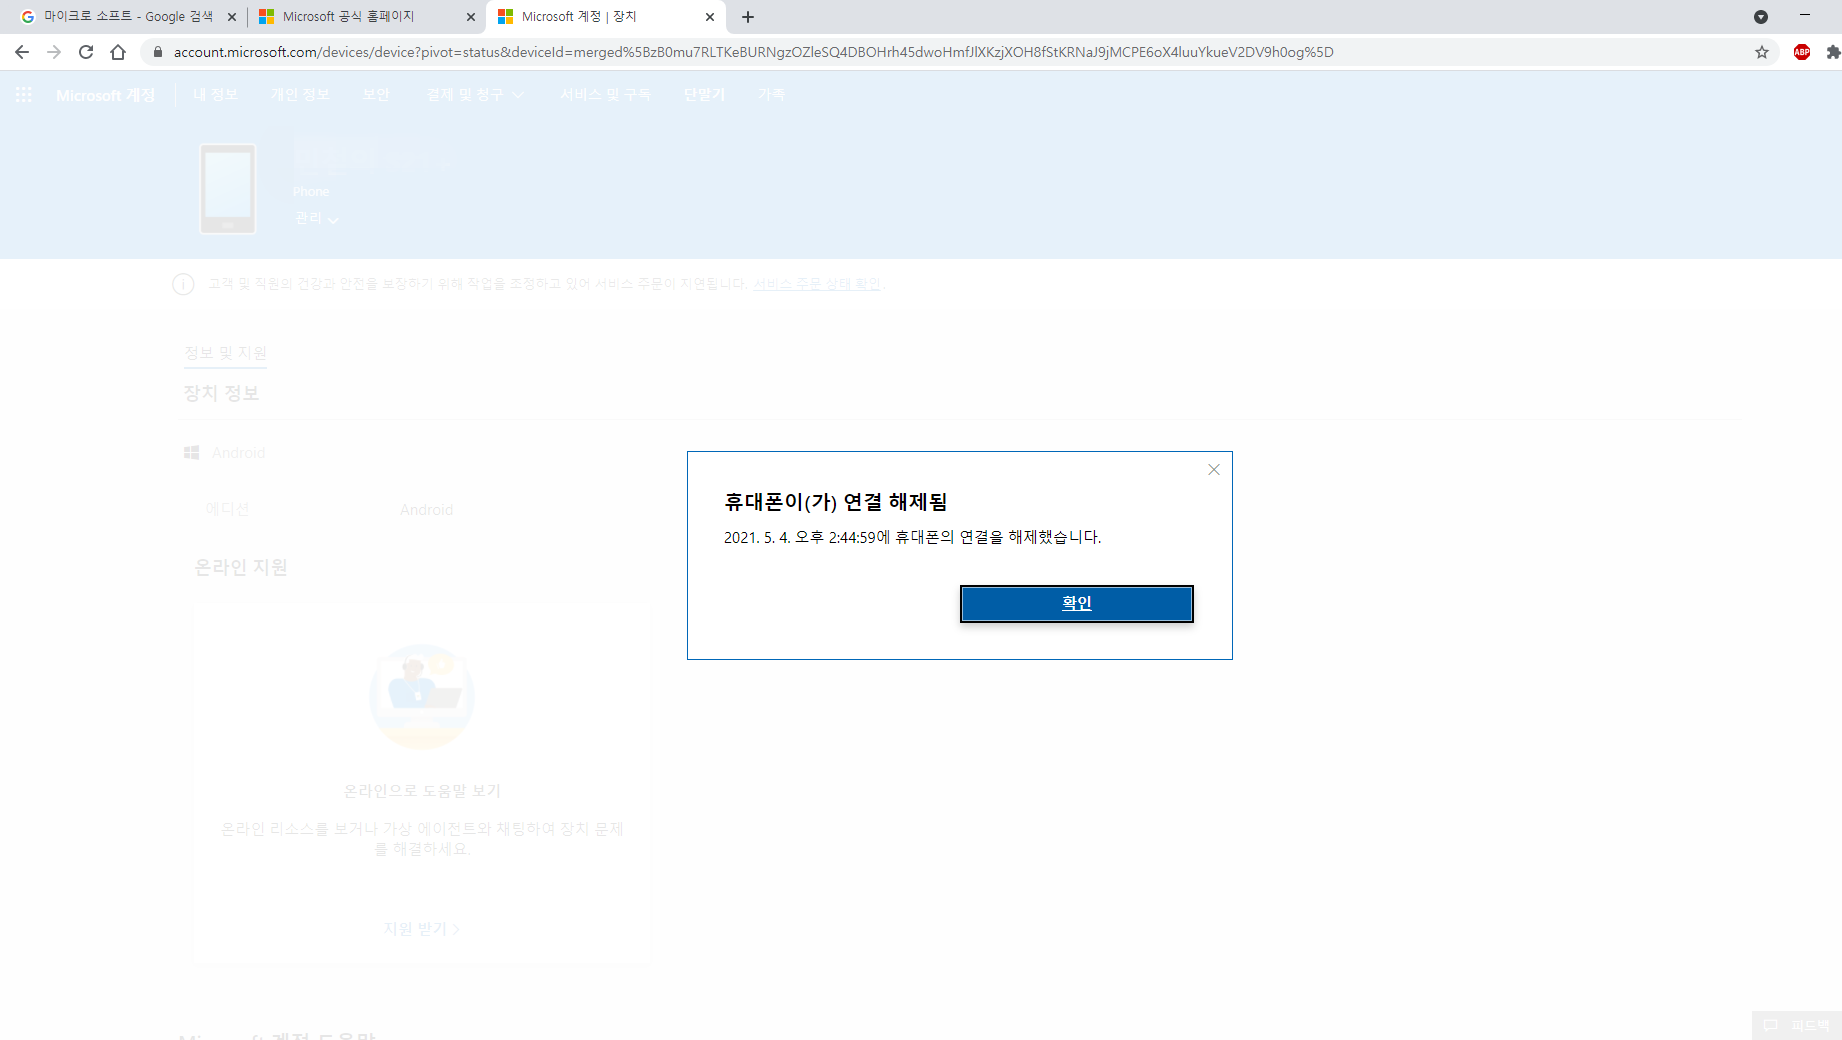Click the 확인 button in the dialog
The image size is (1842, 1040).
coord(1076,603)
